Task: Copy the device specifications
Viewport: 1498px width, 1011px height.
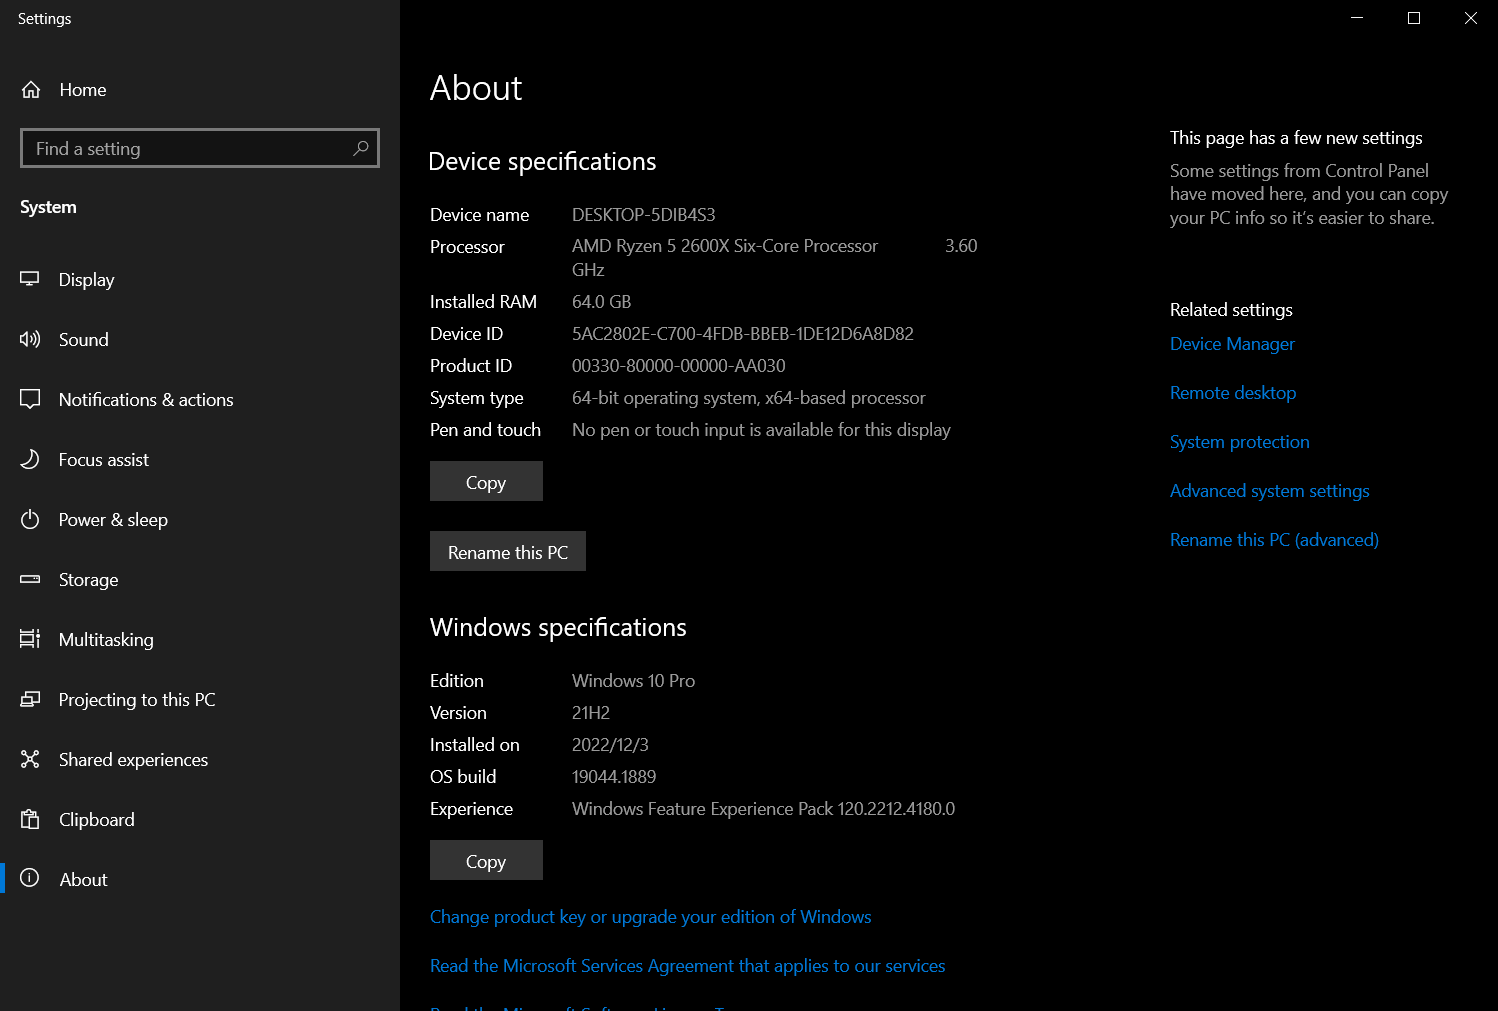Action: 486,481
